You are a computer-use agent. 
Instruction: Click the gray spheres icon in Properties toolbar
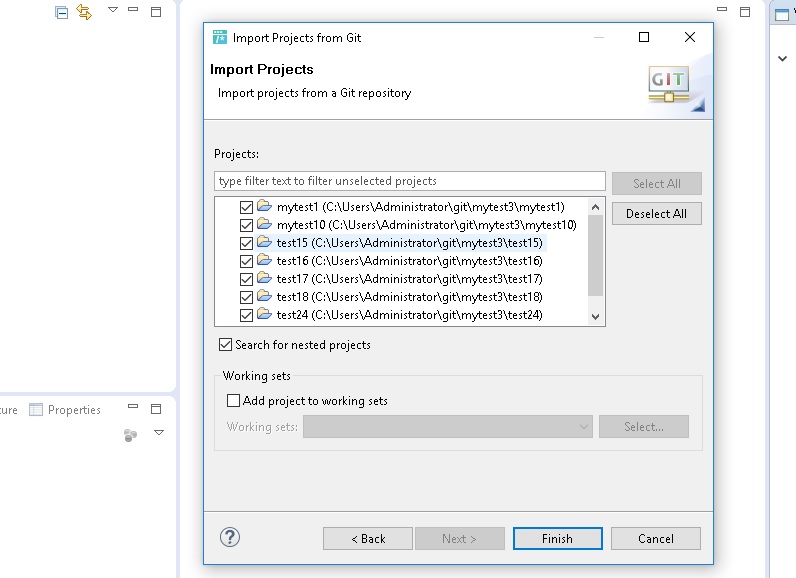pos(130,435)
